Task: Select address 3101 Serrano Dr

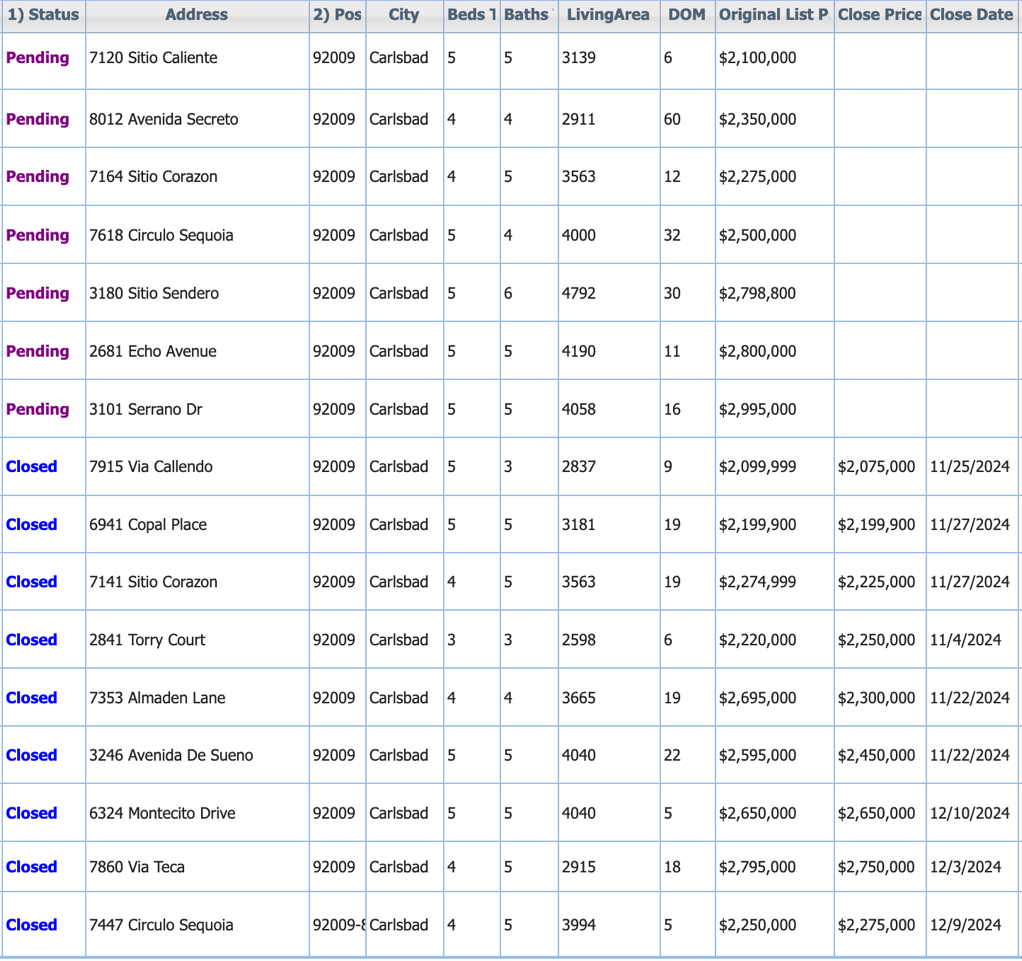Action: (x=145, y=409)
